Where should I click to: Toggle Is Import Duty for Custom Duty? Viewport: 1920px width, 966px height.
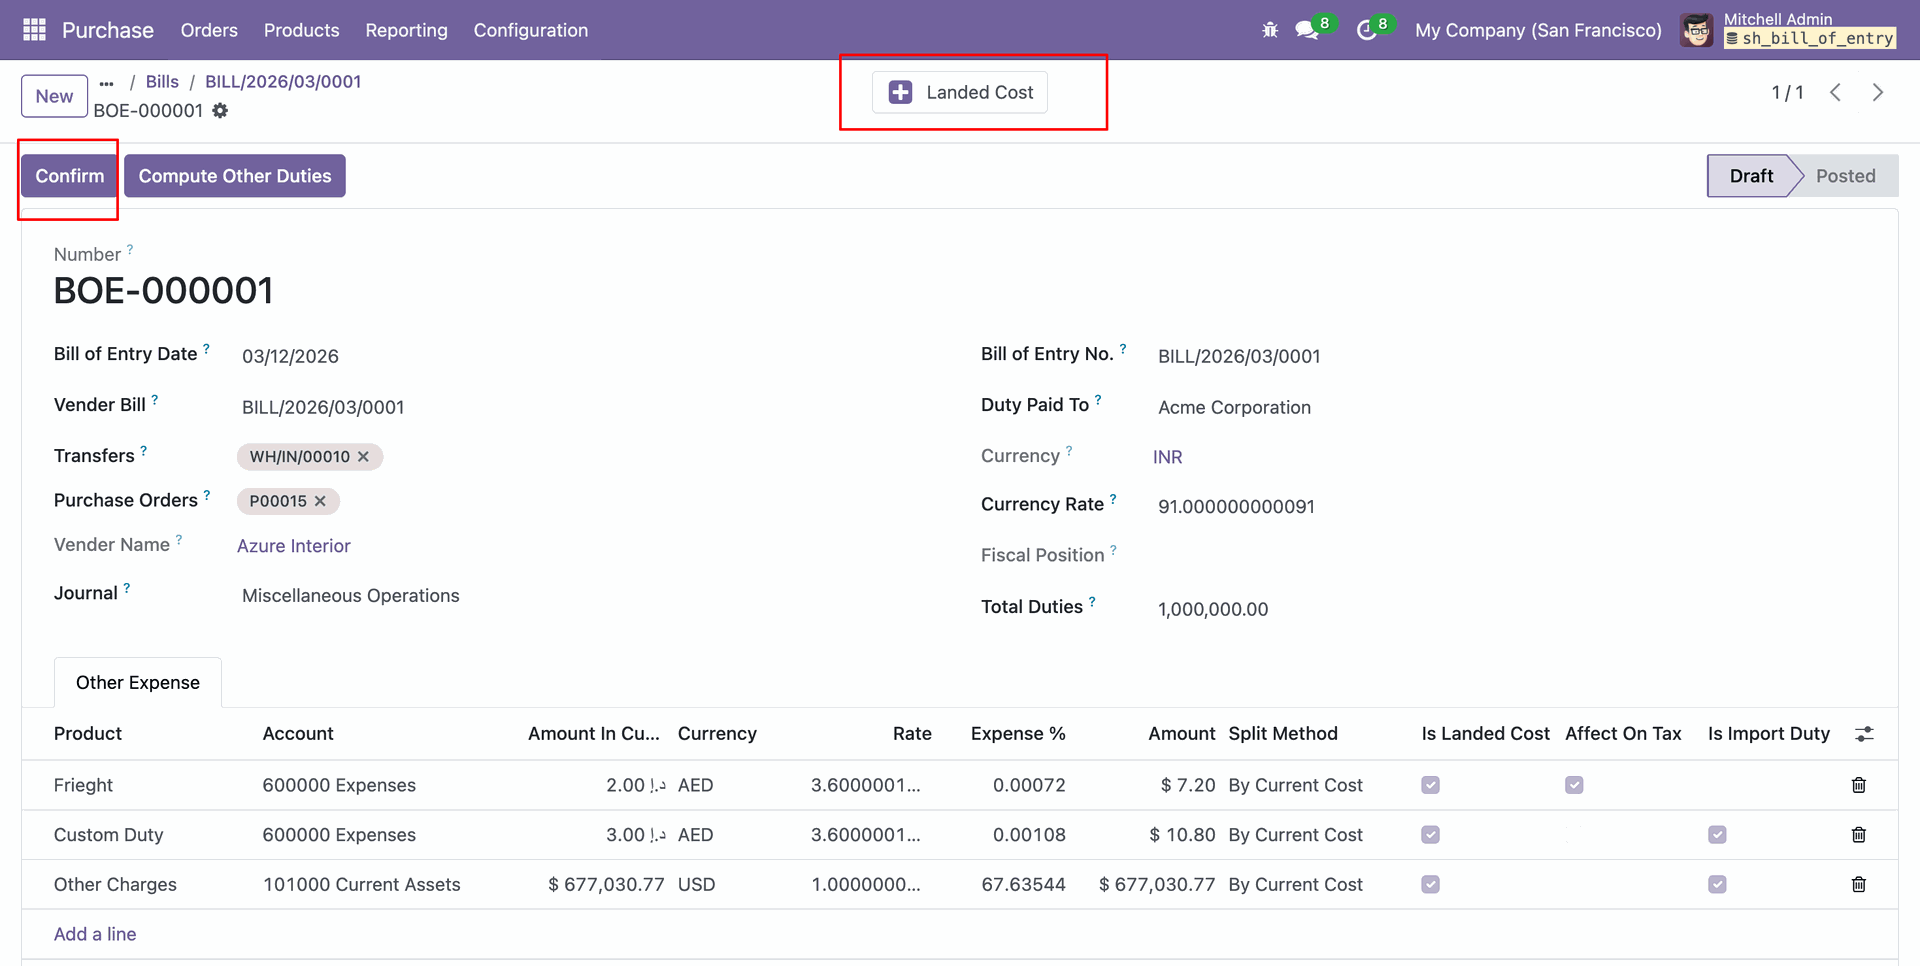tap(1717, 835)
